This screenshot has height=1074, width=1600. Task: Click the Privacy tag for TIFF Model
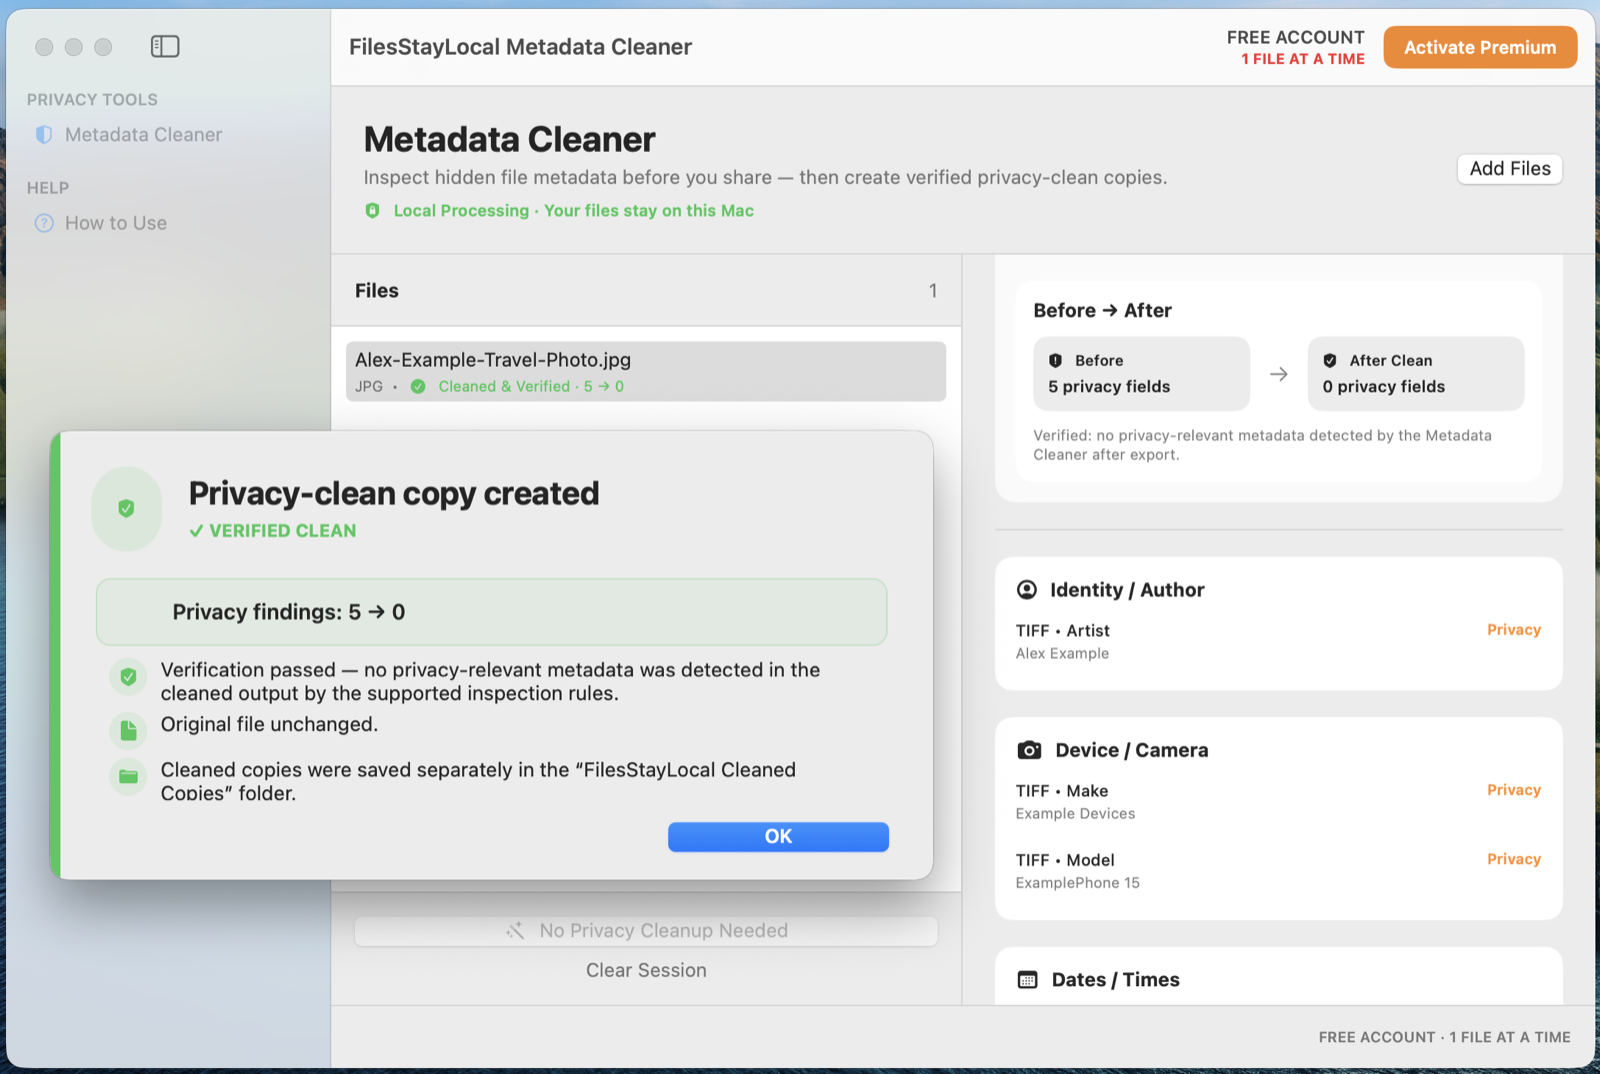[1514, 859]
